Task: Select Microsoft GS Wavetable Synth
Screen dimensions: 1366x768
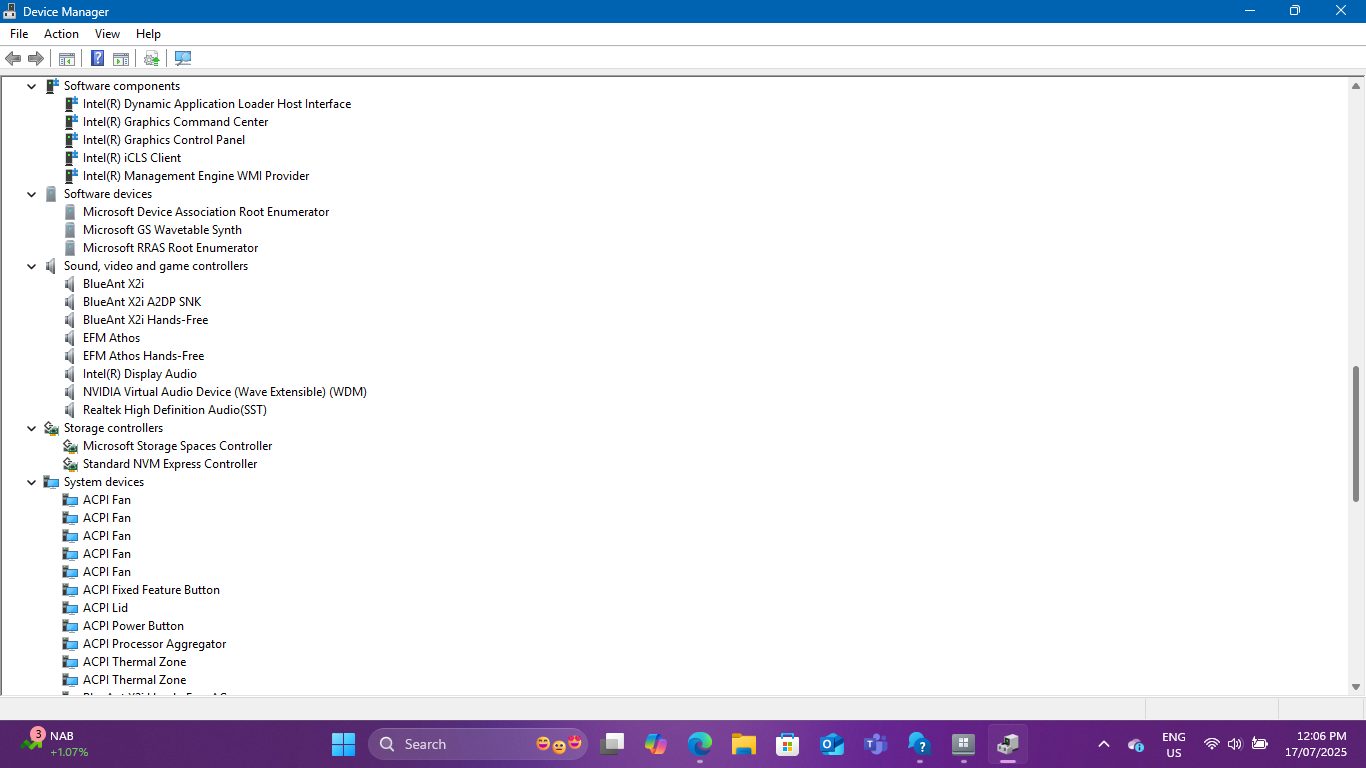Action: click(x=162, y=230)
